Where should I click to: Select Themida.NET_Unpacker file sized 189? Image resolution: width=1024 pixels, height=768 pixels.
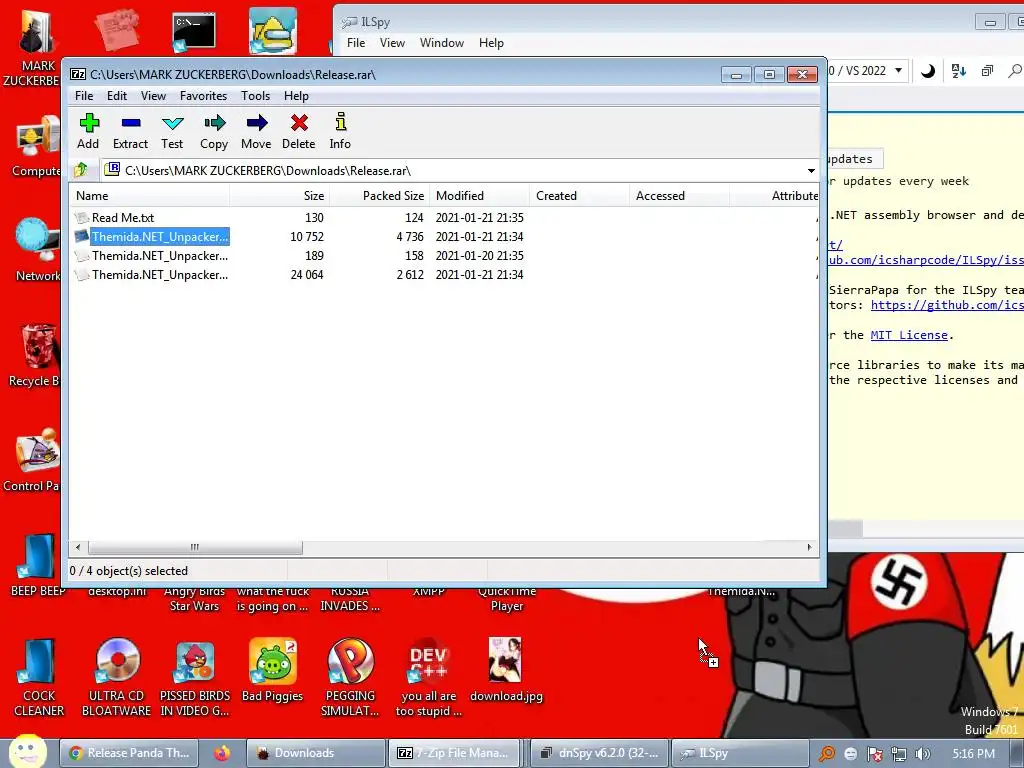(x=159, y=255)
